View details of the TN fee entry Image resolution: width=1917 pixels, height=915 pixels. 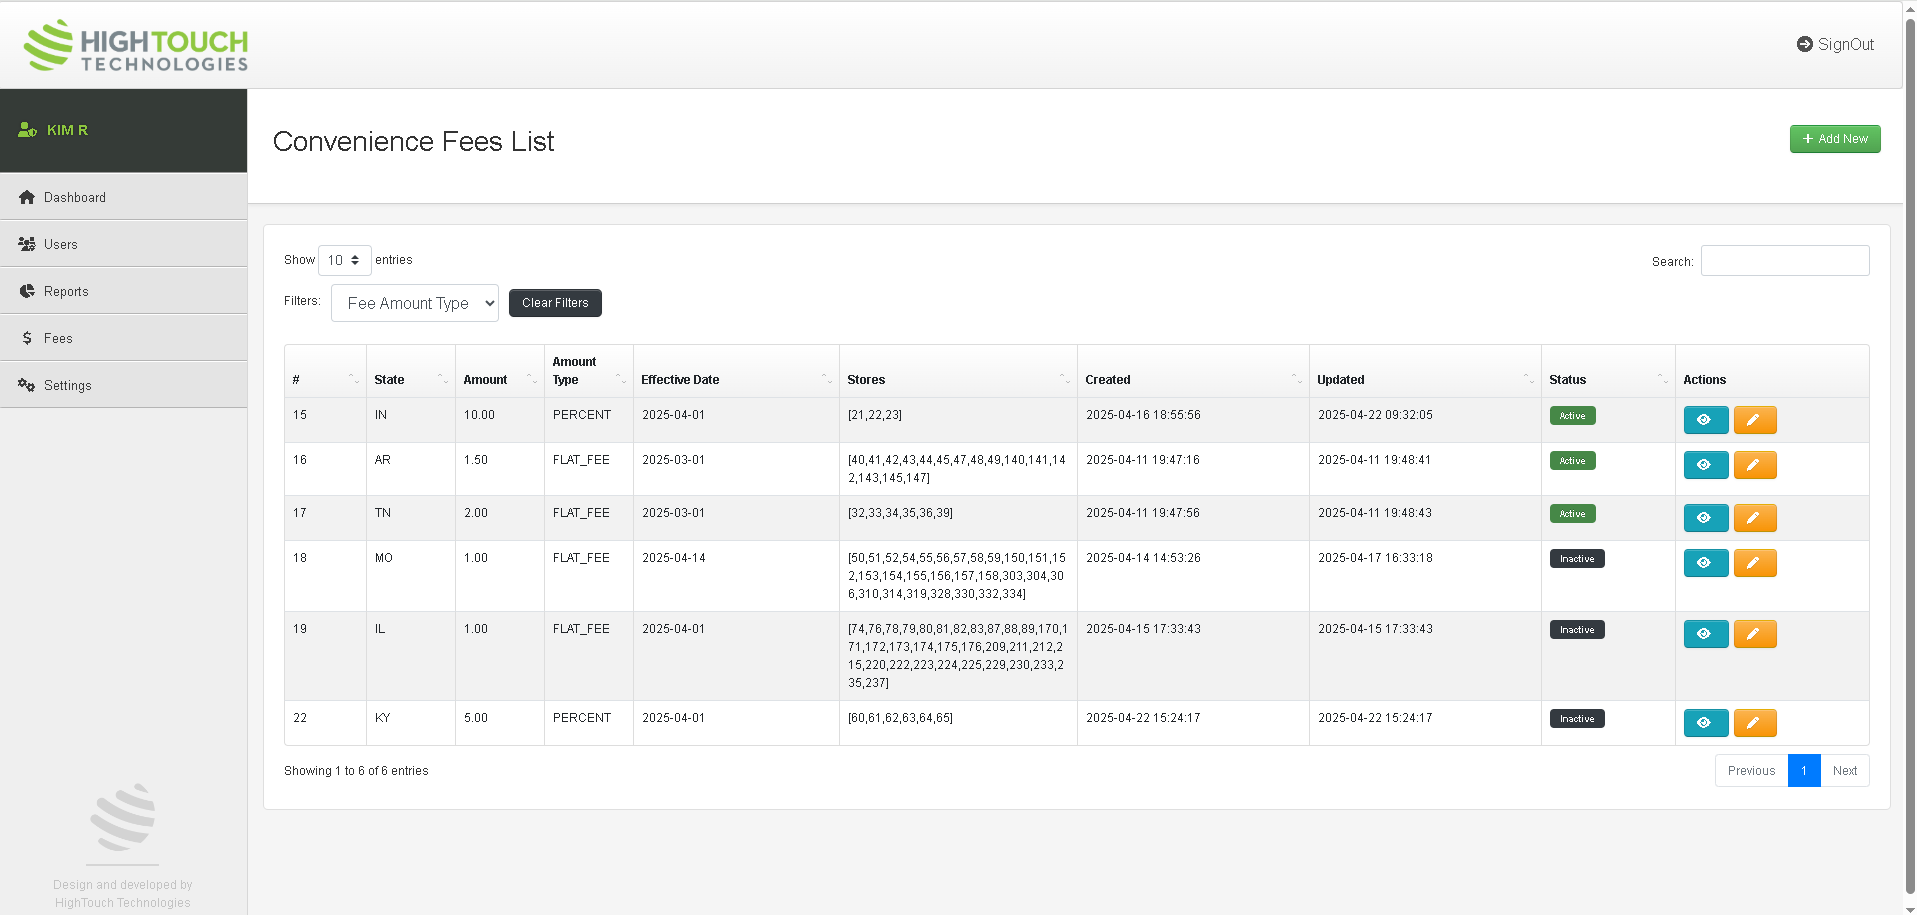(1705, 518)
